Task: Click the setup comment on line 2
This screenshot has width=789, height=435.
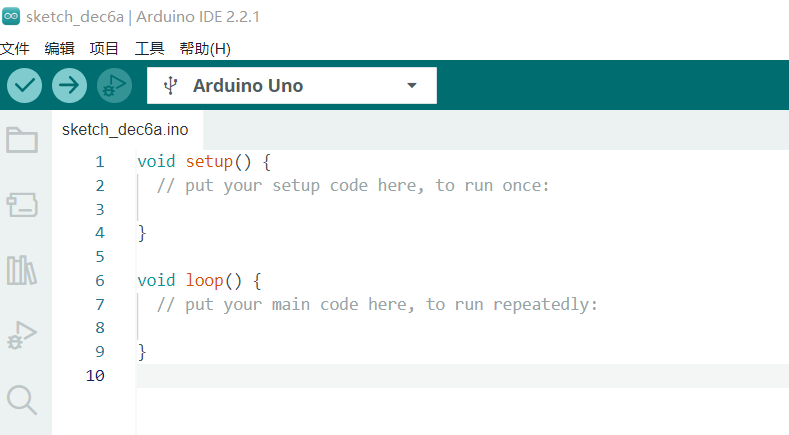Action: pyautogui.click(x=353, y=185)
